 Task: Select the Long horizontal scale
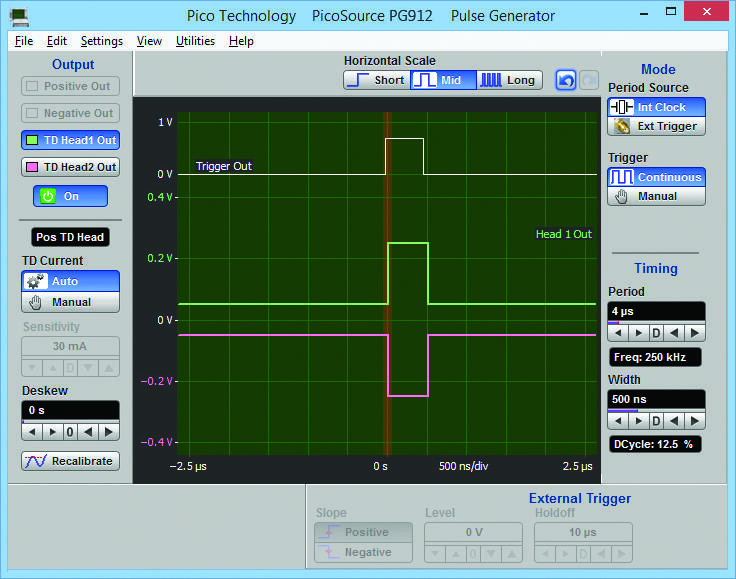[509, 80]
